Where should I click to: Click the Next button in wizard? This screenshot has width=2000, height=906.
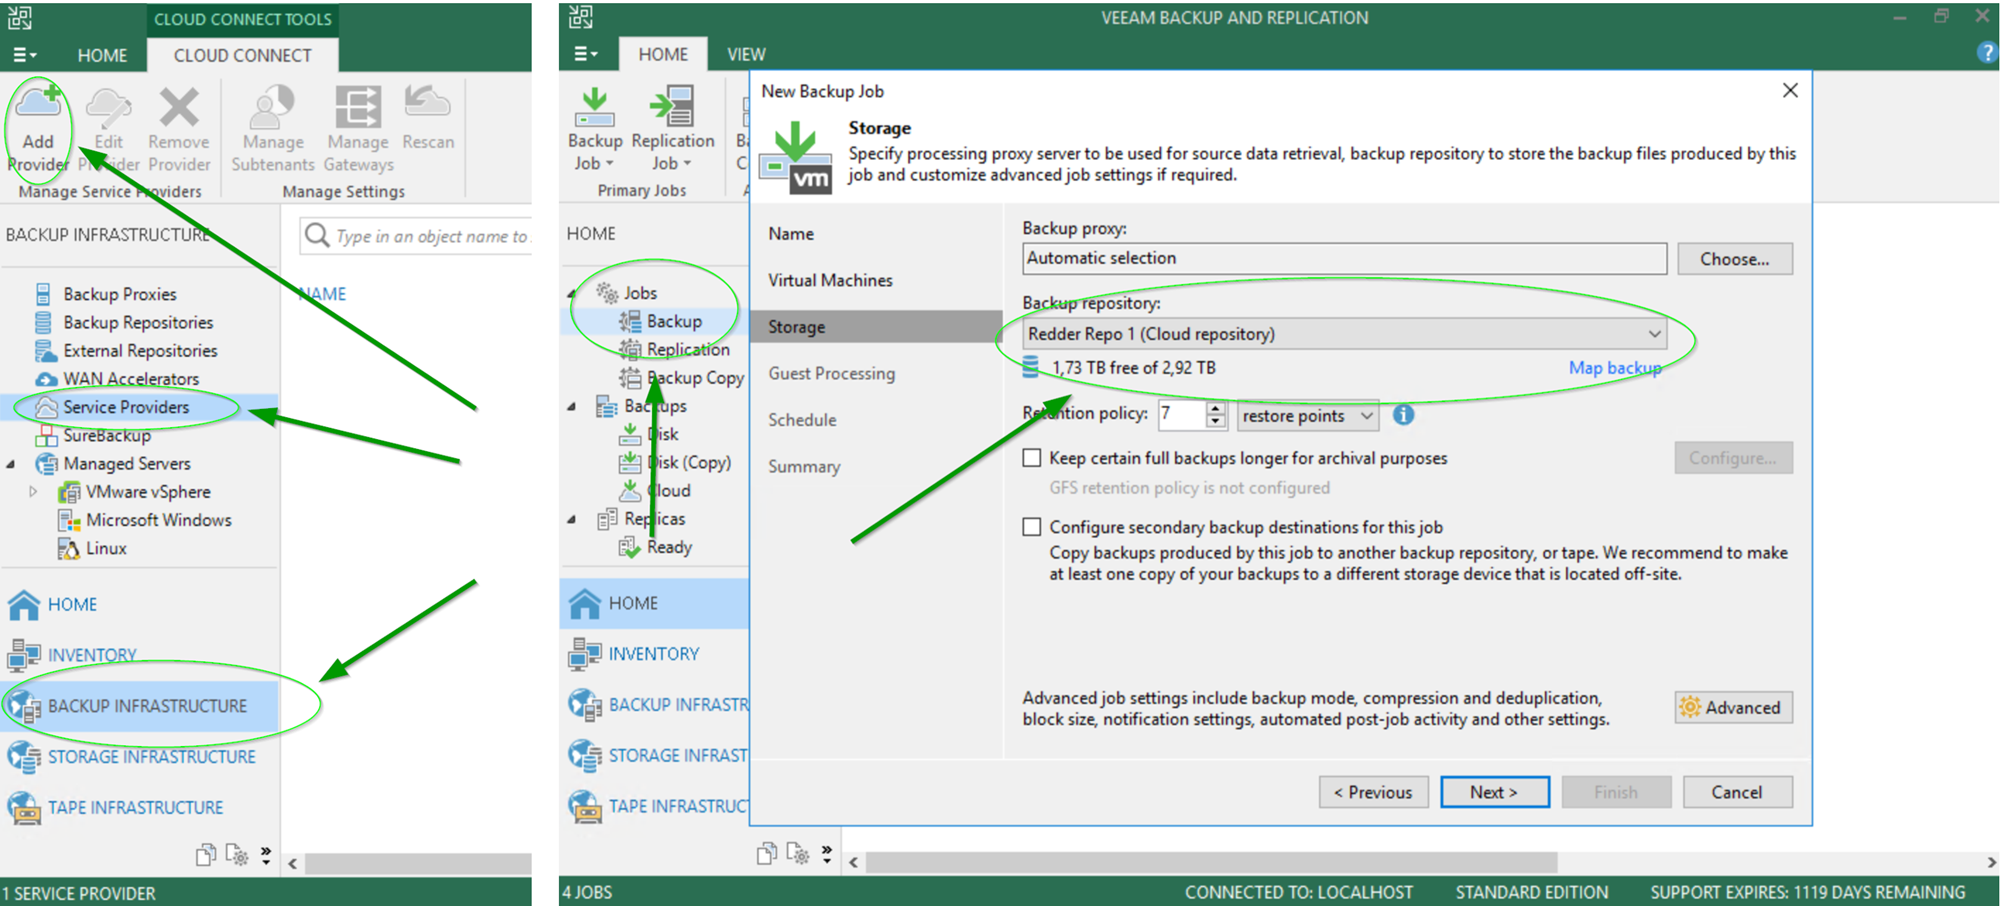pyautogui.click(x=1494, y=792)
